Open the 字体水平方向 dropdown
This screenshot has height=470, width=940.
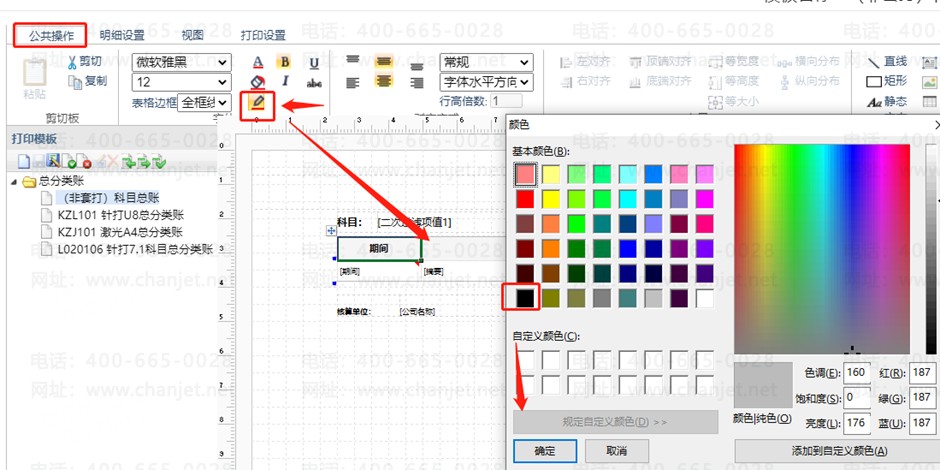486,82
